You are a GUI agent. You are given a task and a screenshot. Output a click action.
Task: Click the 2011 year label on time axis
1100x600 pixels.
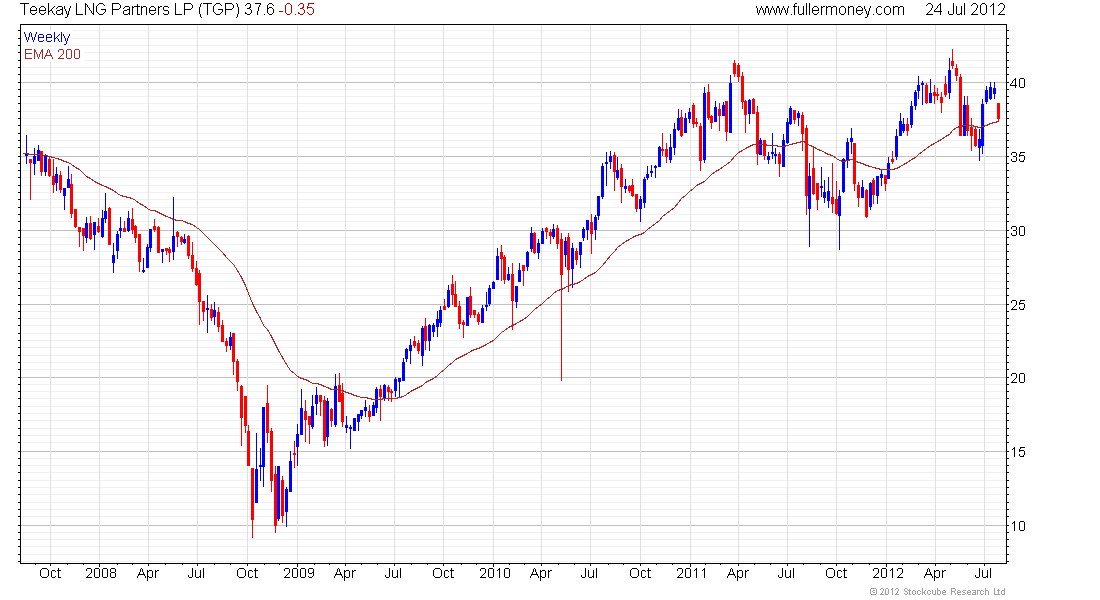[x=691, y=573]
